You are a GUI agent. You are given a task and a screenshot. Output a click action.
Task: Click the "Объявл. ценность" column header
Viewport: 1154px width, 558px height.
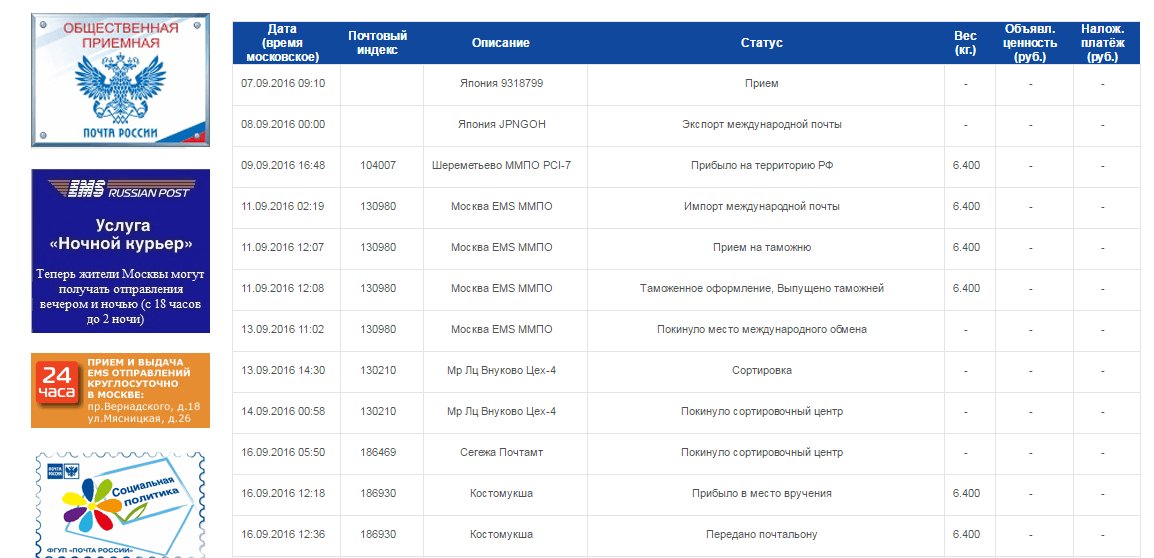click(1030, 43)
